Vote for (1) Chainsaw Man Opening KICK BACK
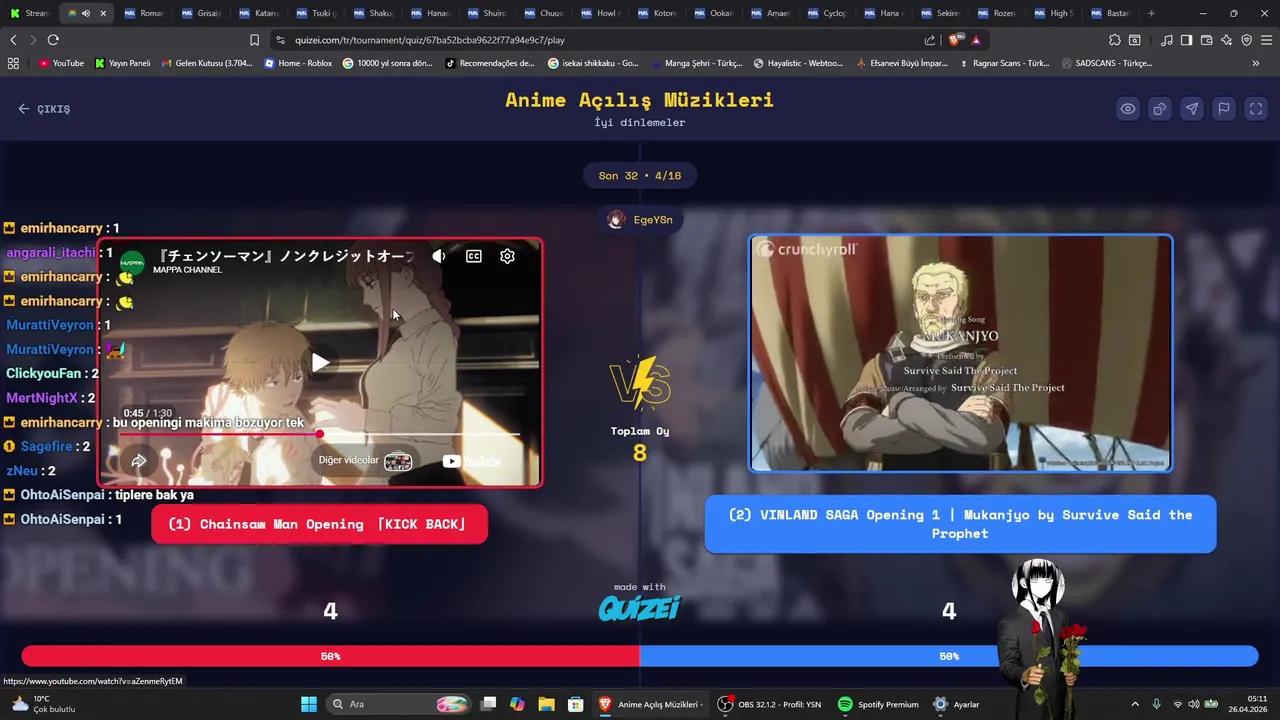The height and width of the screenshot is (720, 1280). click(319, 524)
